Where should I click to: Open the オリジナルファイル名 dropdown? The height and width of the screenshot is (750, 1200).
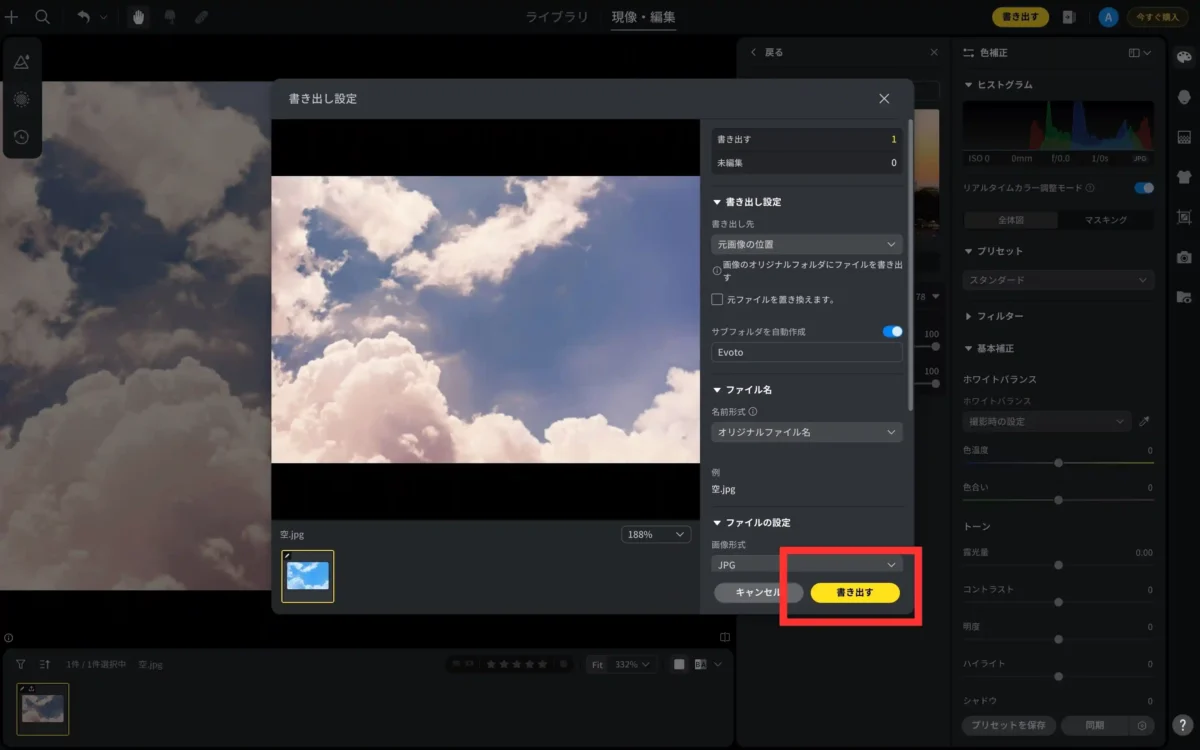coord(807,432)
